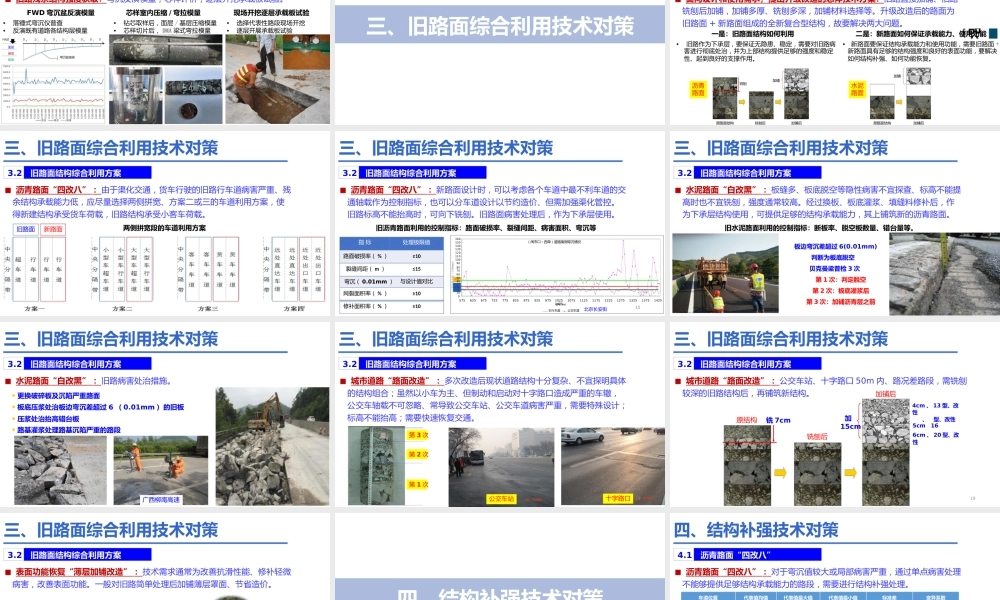The image size is (1000, 600).
Task: Click 第3次:加铺沥青层之前 red text
Action: click(841, 302)
